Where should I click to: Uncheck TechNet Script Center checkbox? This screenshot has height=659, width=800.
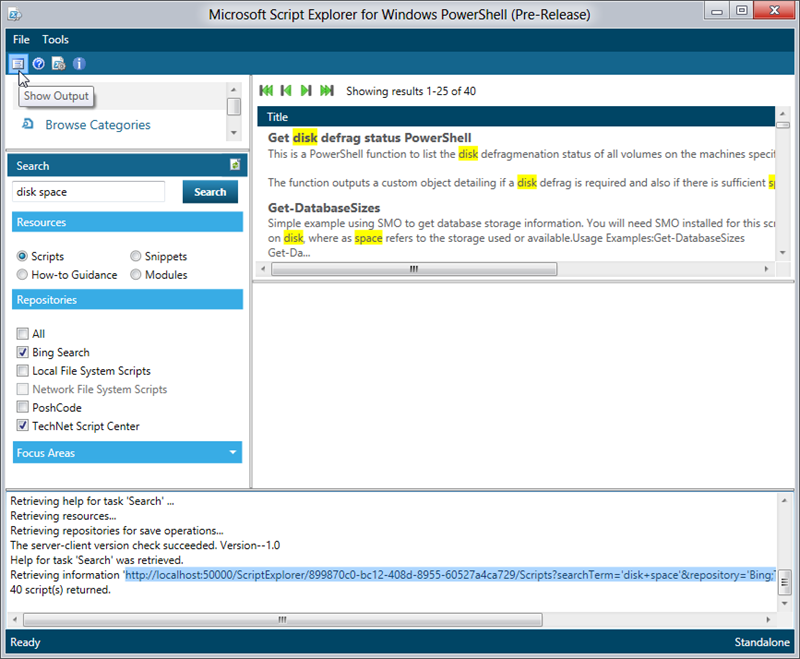22,425
